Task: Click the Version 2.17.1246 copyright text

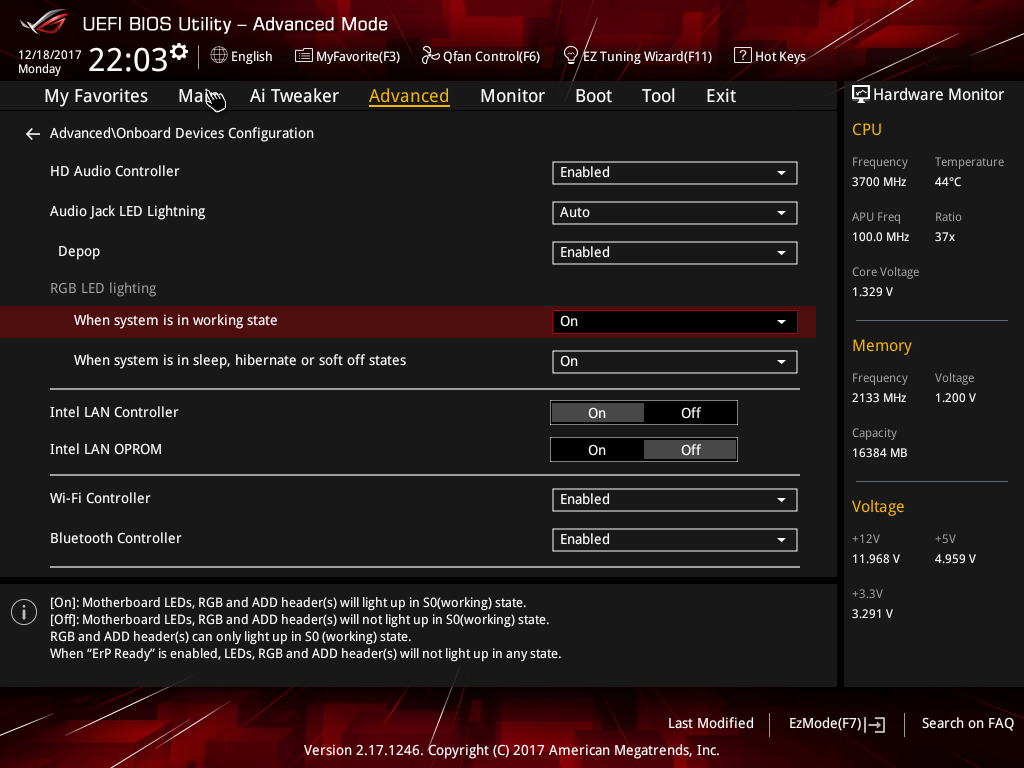Action: click(x=511, y=750)
